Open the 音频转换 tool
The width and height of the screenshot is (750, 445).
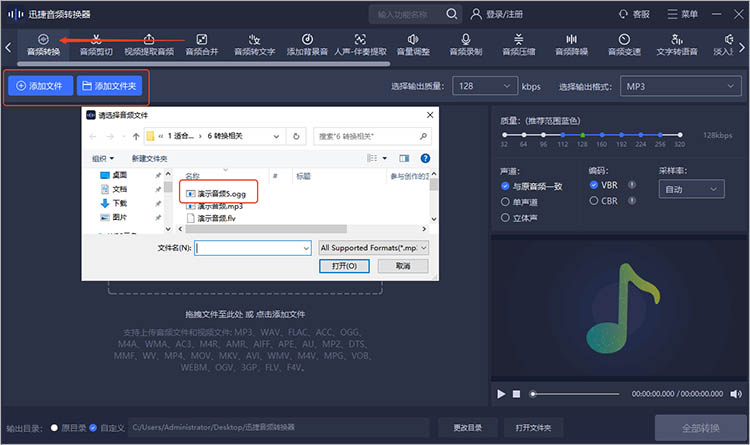pos(43,45)
